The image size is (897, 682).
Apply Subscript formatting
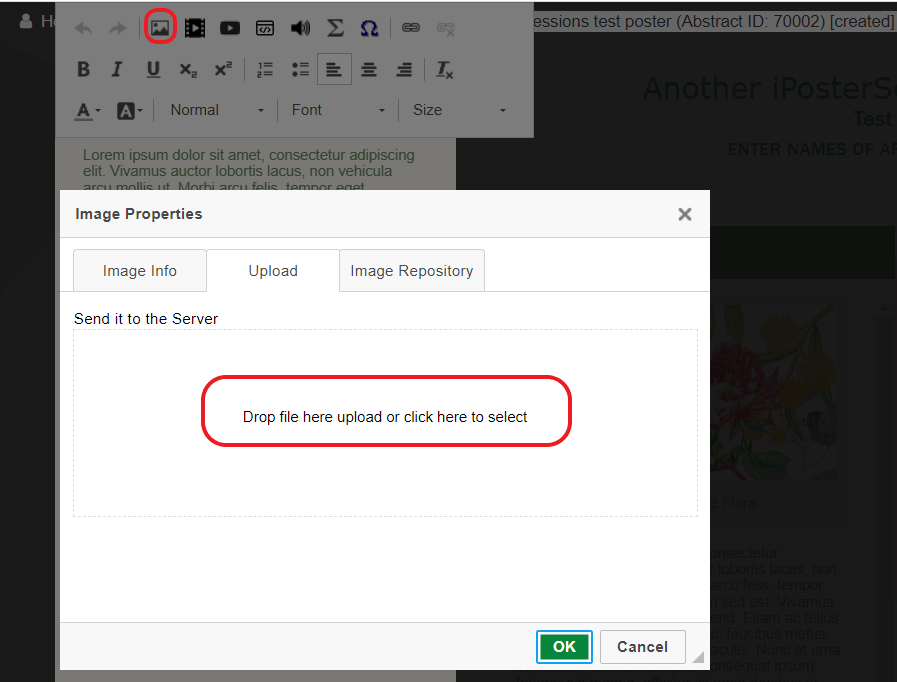pos(188,70)
